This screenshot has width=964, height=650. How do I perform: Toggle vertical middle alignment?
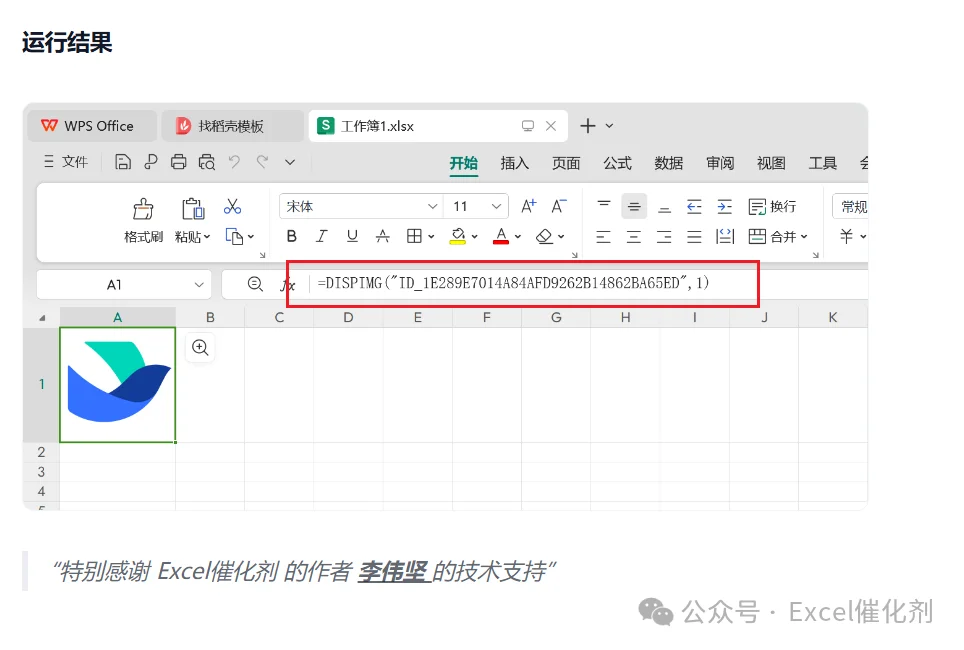[634, 207]
